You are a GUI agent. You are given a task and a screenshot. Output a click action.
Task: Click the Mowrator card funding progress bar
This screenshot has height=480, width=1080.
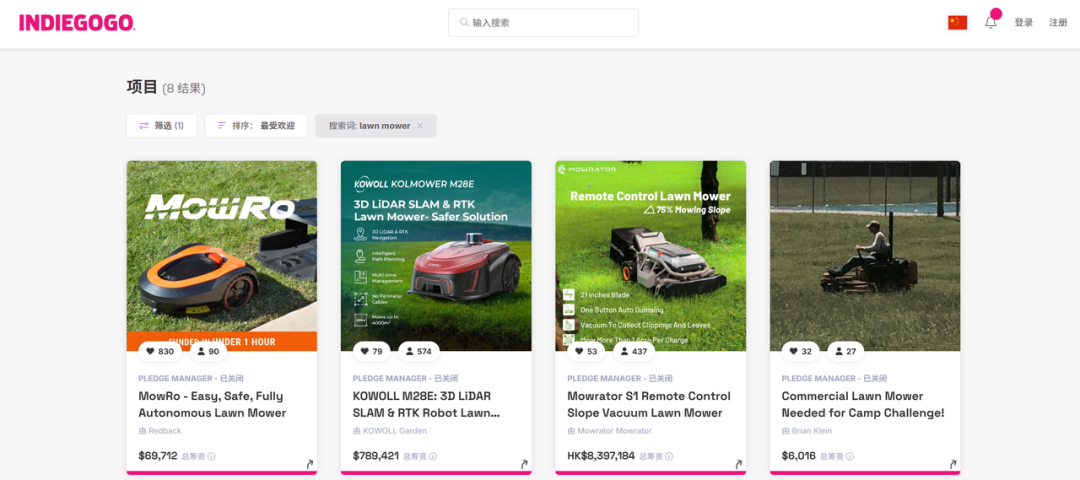click(x=651, y=473)
